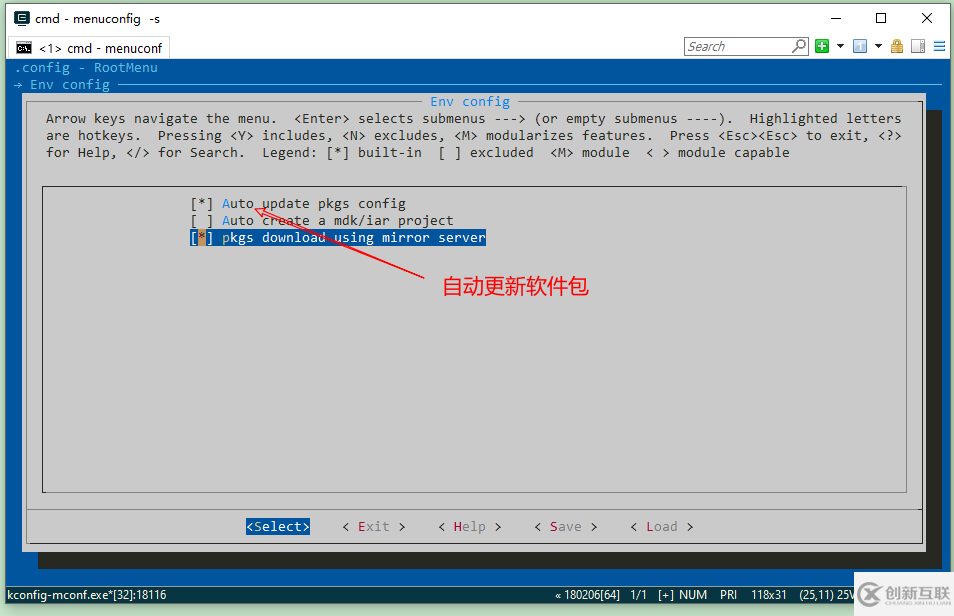Click the < Help > button
Image resolution: width=954 pixels, height=616 pixels.
(x=469, y=527)
